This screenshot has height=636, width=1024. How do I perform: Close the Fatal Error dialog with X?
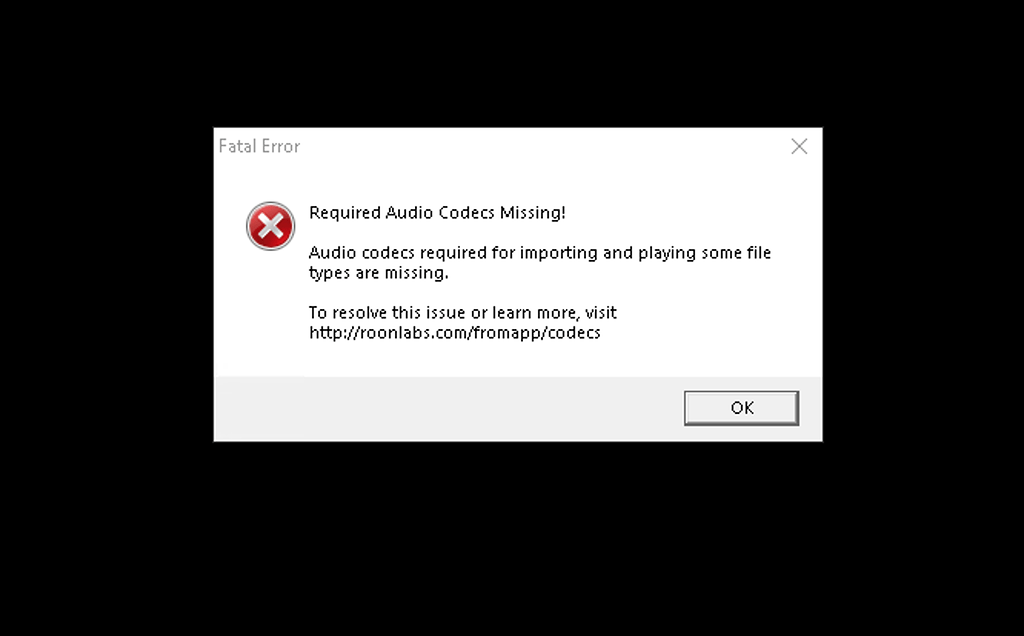(799, 146)
